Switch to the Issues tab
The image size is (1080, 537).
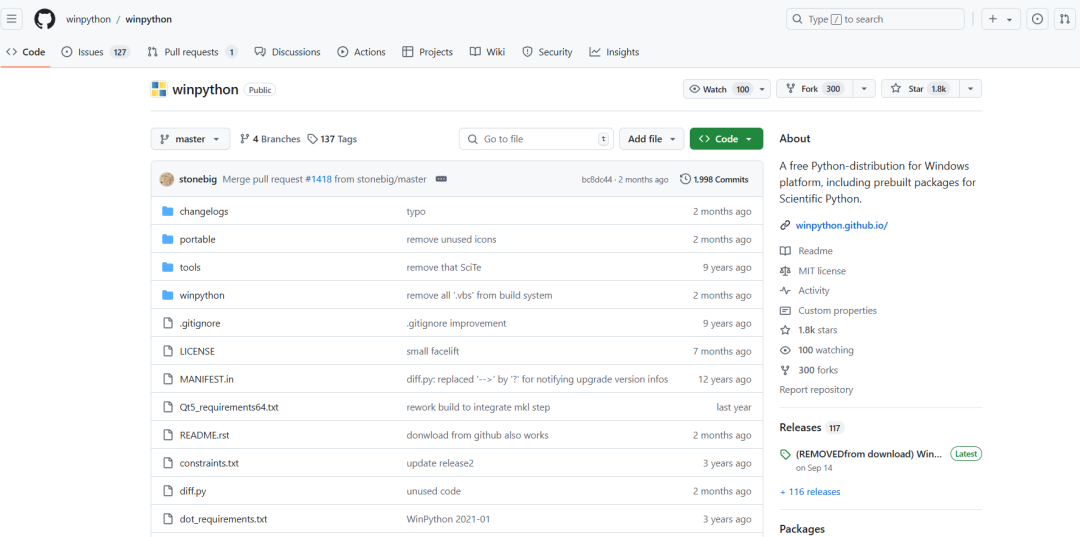coord(91,52)
